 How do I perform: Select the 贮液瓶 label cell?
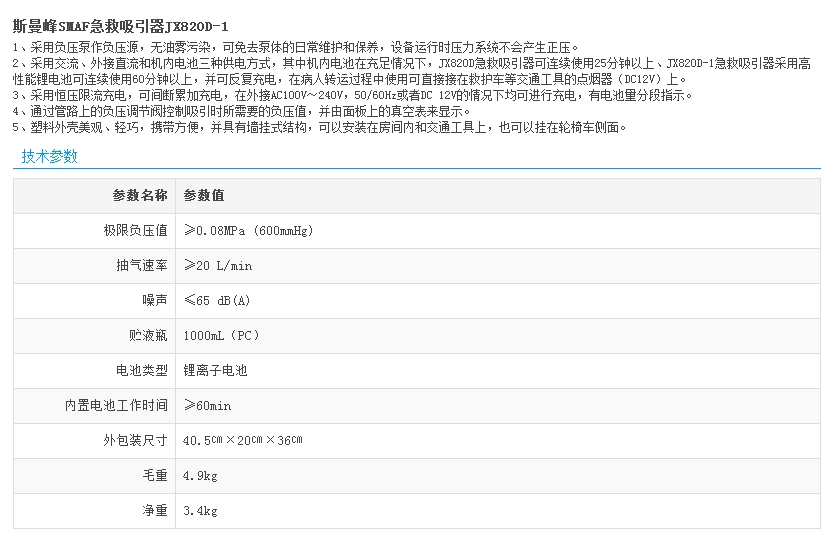[x=148, y=335]
